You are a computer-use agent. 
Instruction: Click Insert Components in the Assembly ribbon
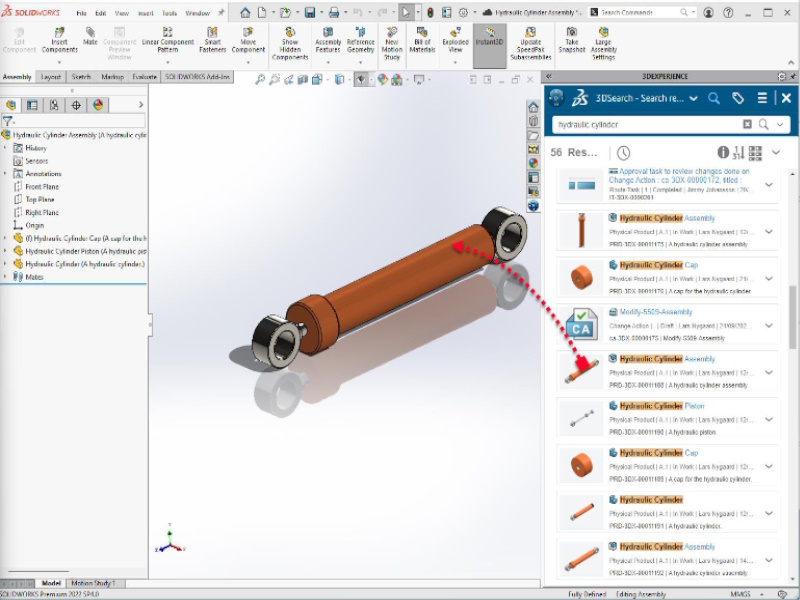click(59, 41)
